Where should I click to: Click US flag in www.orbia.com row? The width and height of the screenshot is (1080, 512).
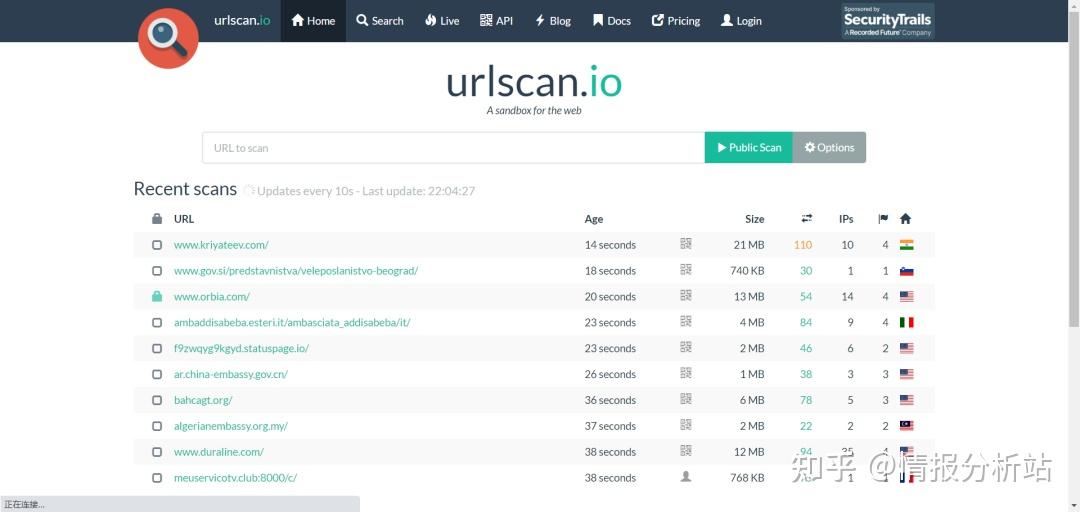(906, 296)
